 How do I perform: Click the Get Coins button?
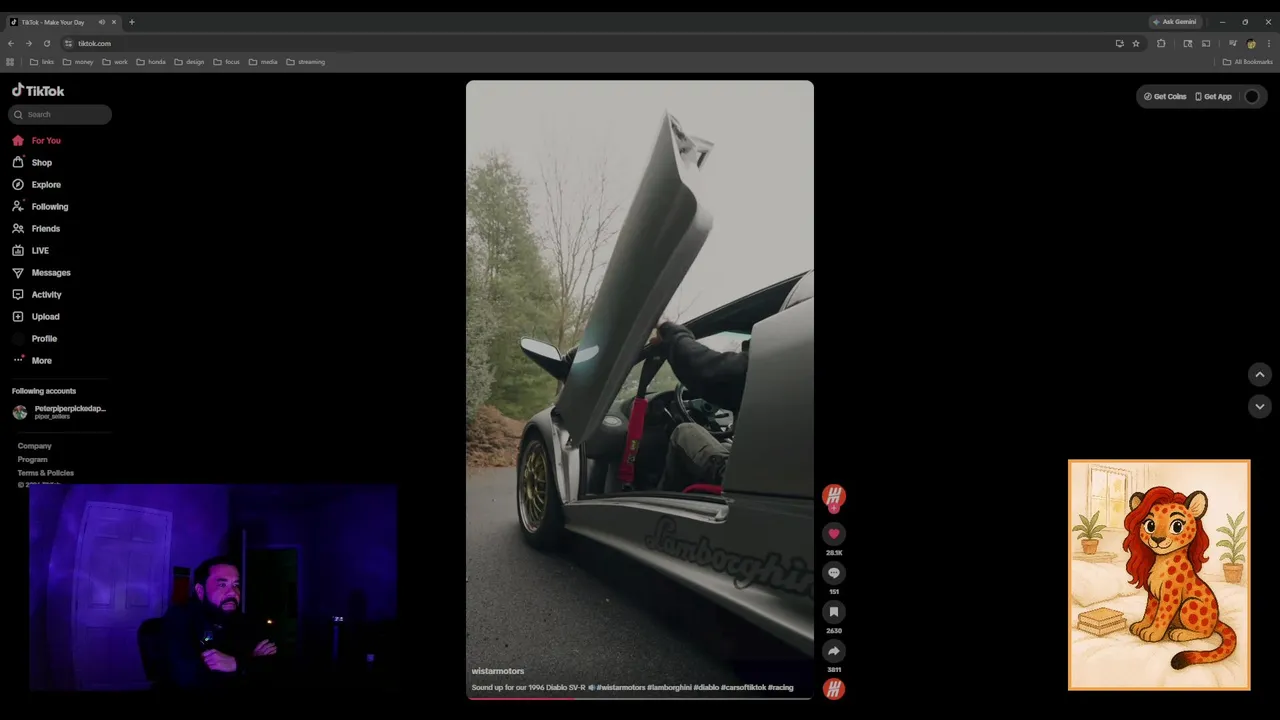click(x=1165, y=97)
